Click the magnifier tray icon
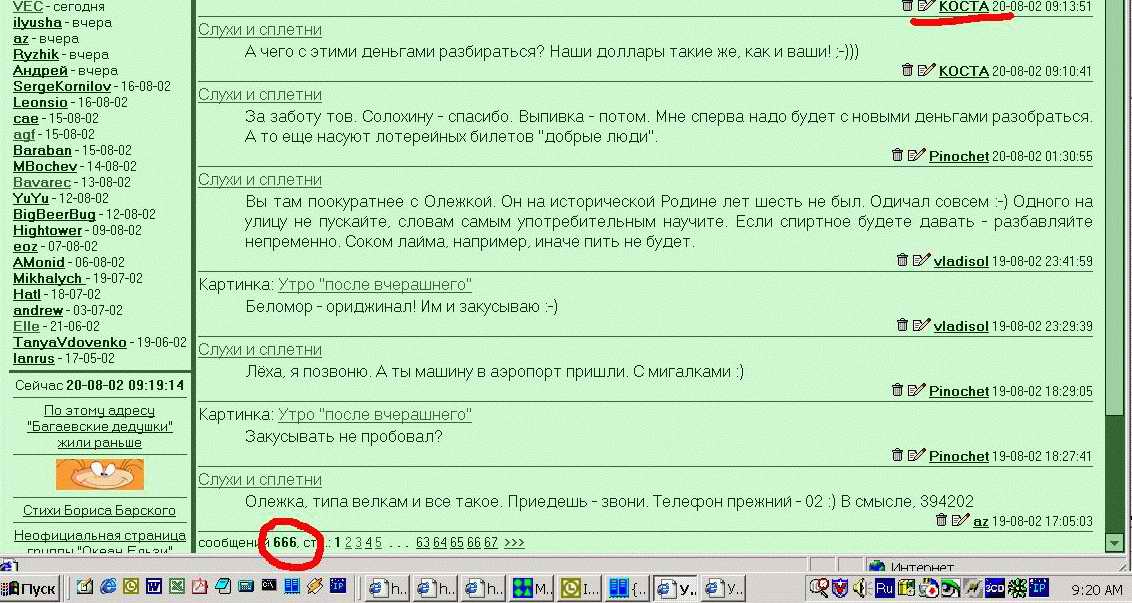 [x=819, y=588]
